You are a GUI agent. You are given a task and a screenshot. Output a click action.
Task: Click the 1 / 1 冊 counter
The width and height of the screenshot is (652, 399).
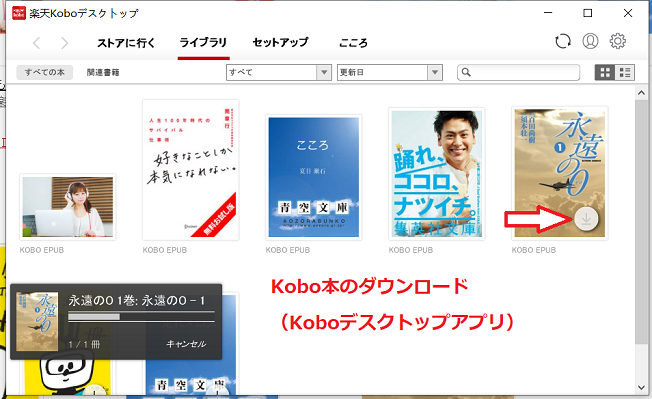point(84,345)
